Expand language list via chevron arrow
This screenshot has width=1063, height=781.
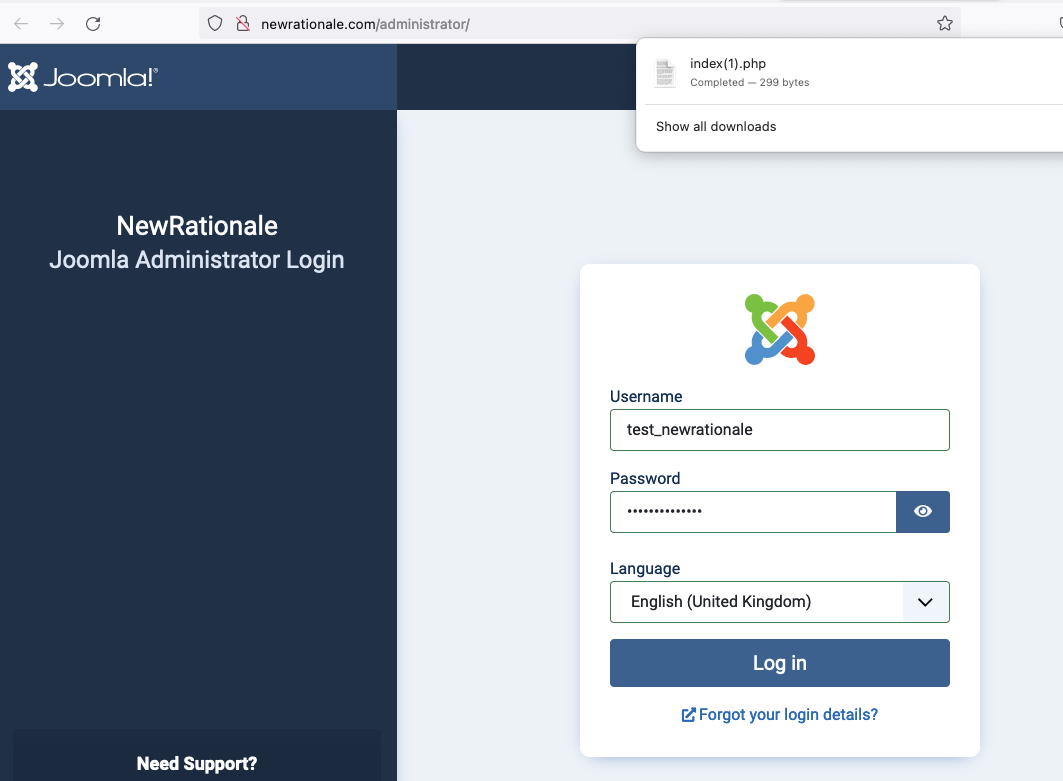click(925, 602)
